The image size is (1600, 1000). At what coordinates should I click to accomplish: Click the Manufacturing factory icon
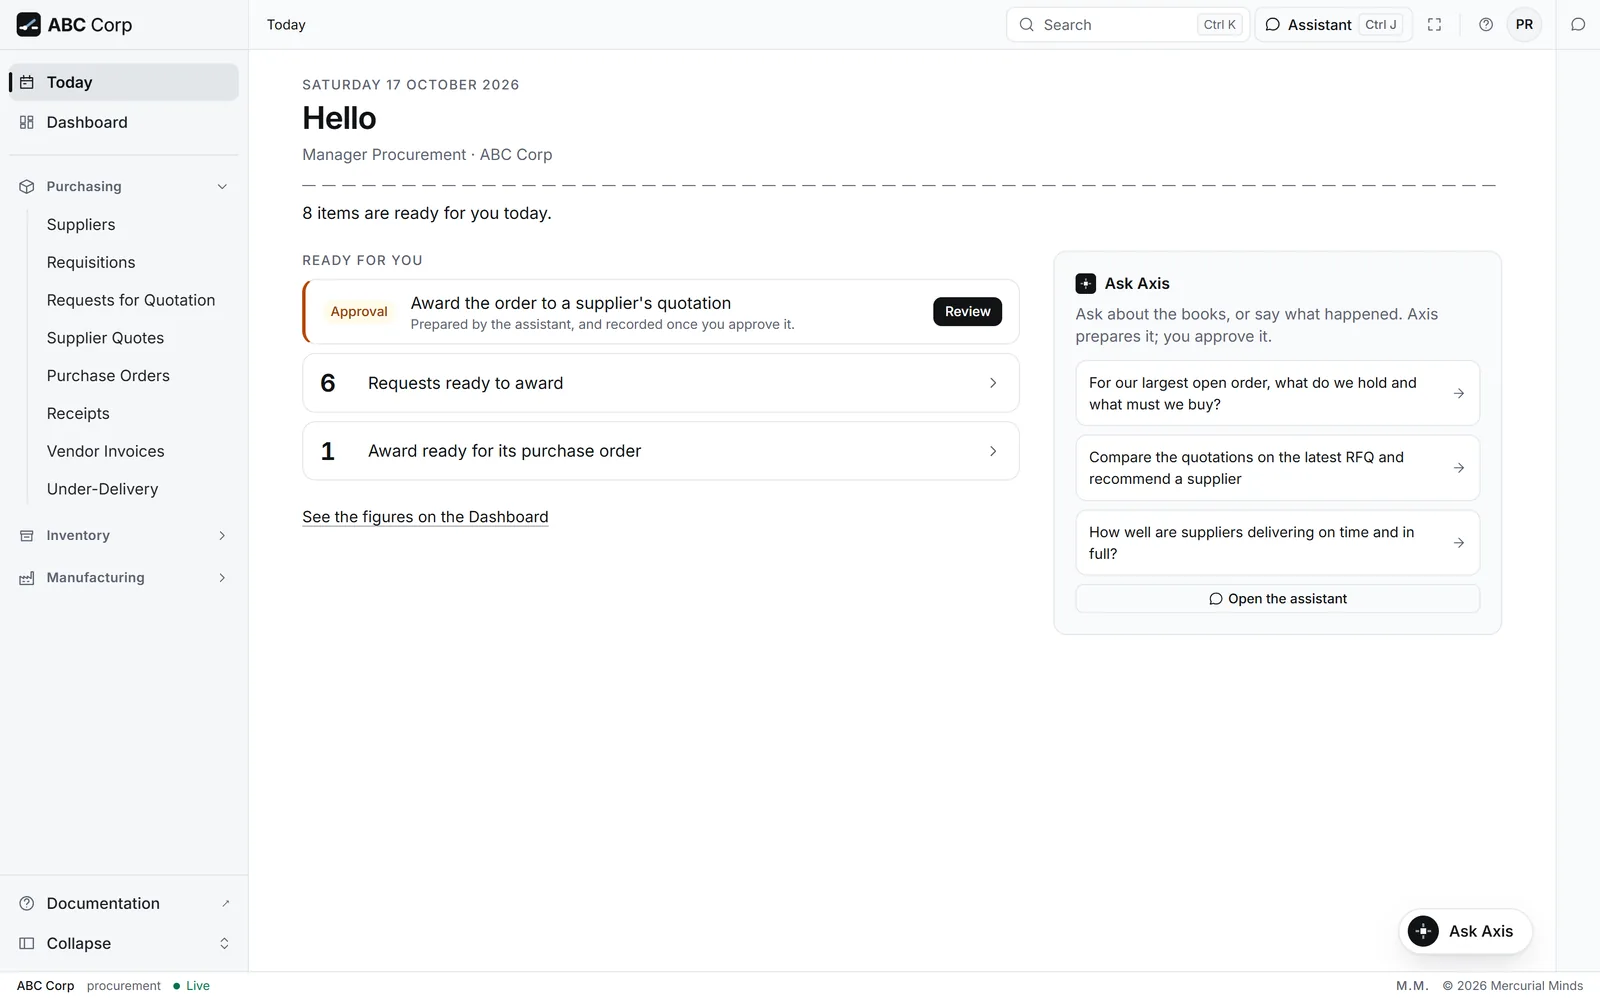tap(27, 578)
